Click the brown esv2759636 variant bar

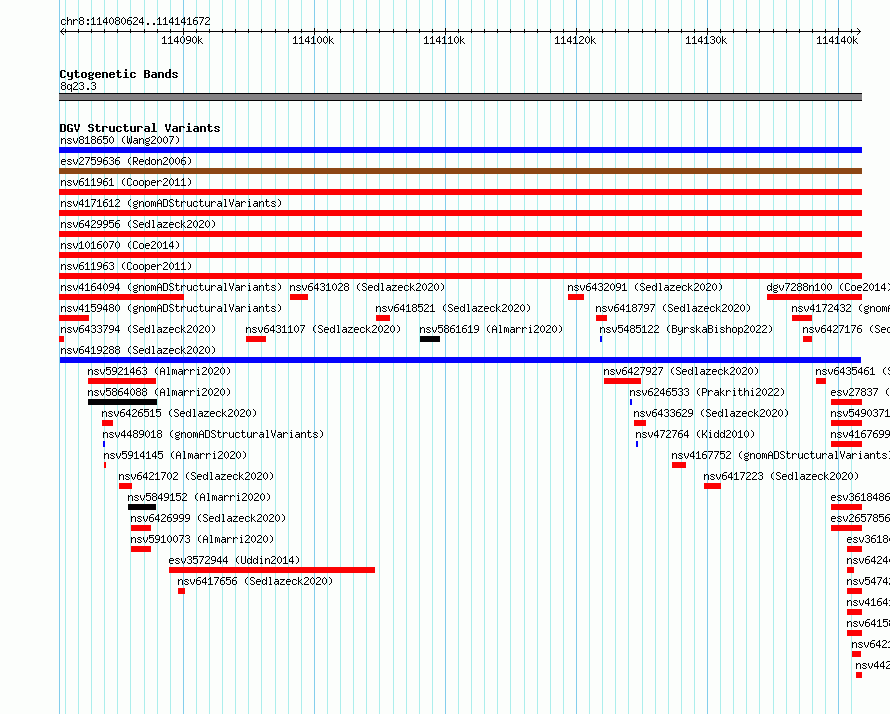point(460,171)
